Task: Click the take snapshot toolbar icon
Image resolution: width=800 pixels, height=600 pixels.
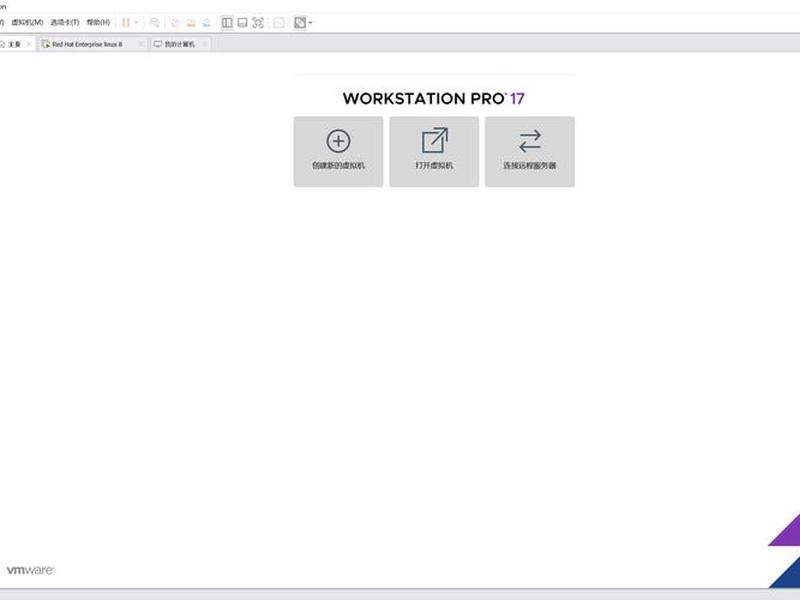Action: pyautogui.click(x=176, y=22)
